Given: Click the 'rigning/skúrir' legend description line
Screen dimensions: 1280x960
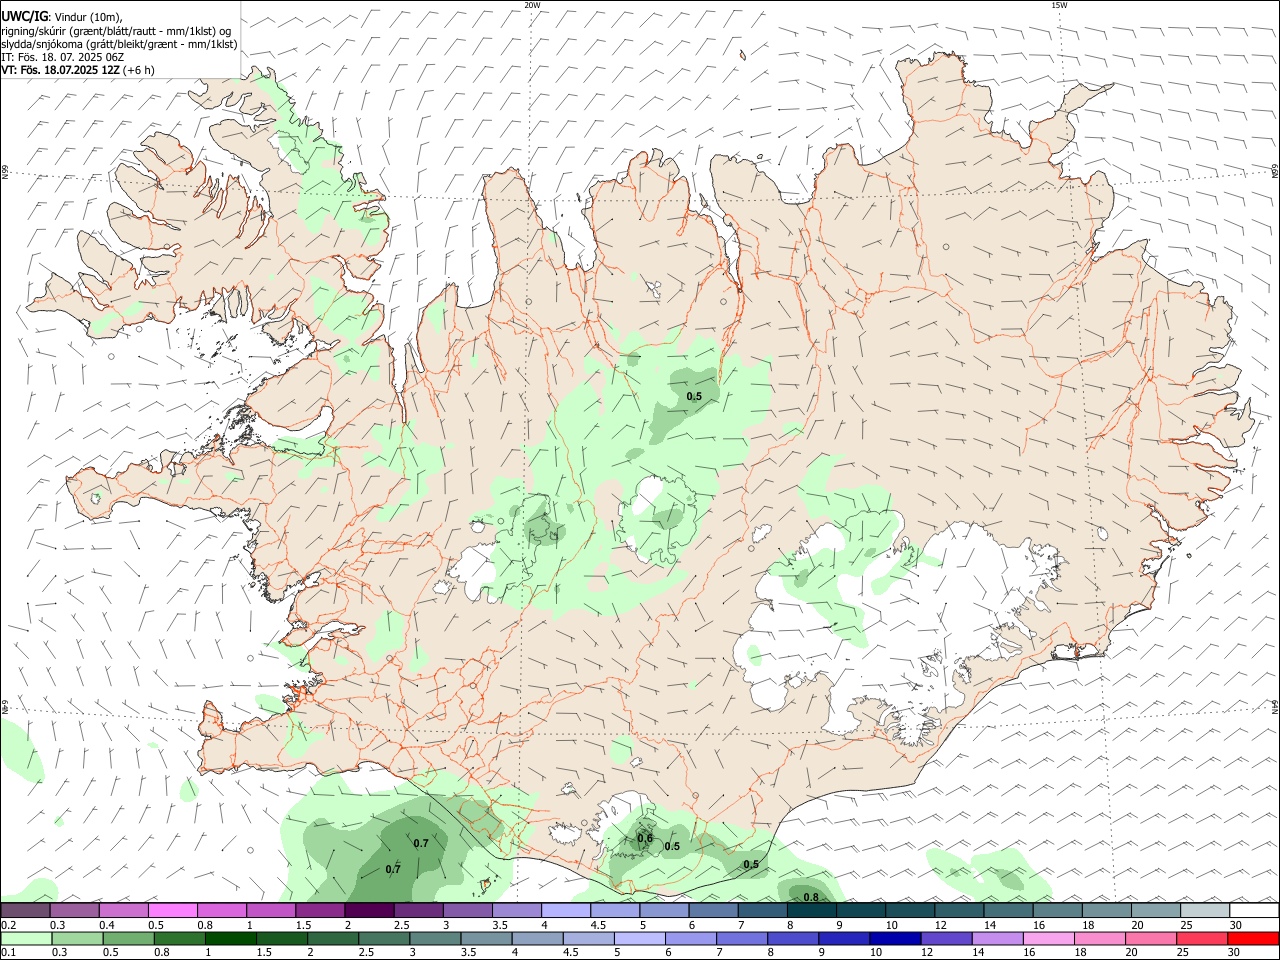Looking at the screenshot, I should coord(116,31).
